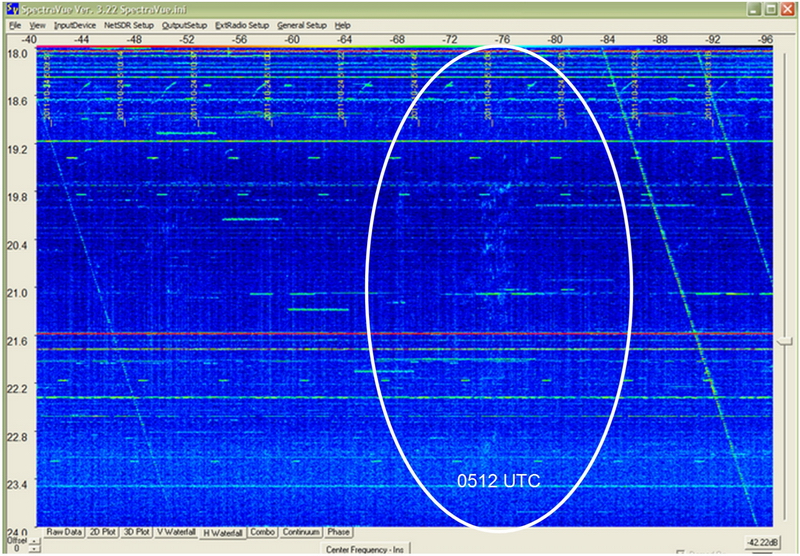Screen dimensions: 800x556
Task: Click the 18.0 frequency axis label
Action: coord(15,53)
